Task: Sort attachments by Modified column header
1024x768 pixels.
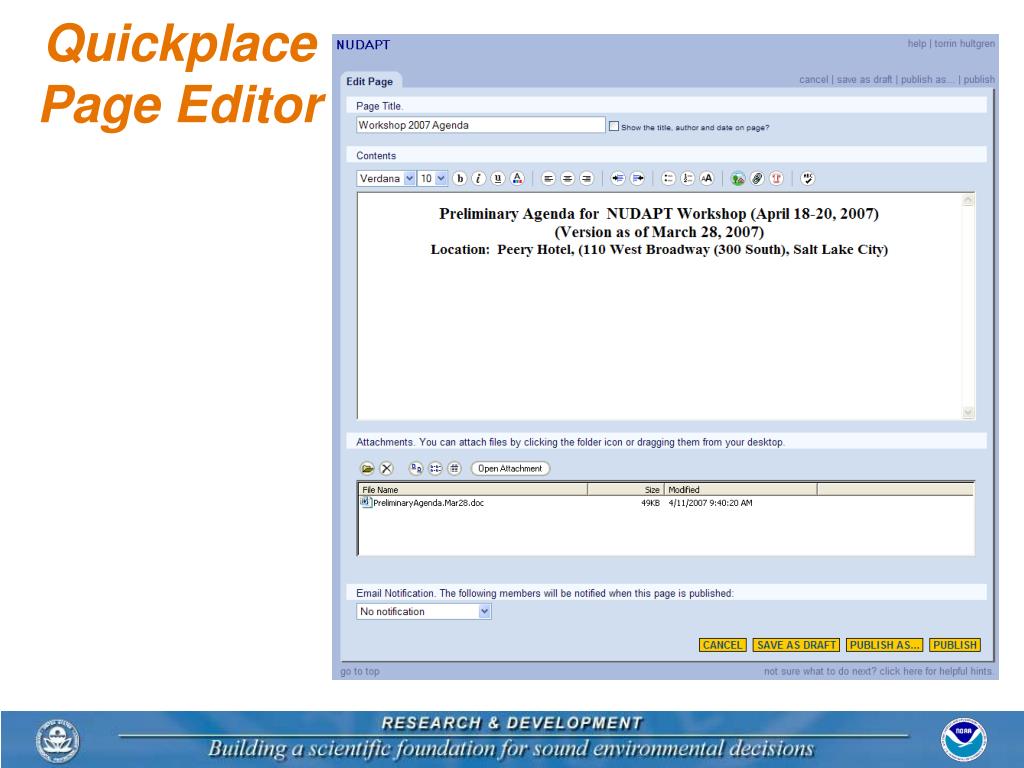Action: (x=741, y=489)
